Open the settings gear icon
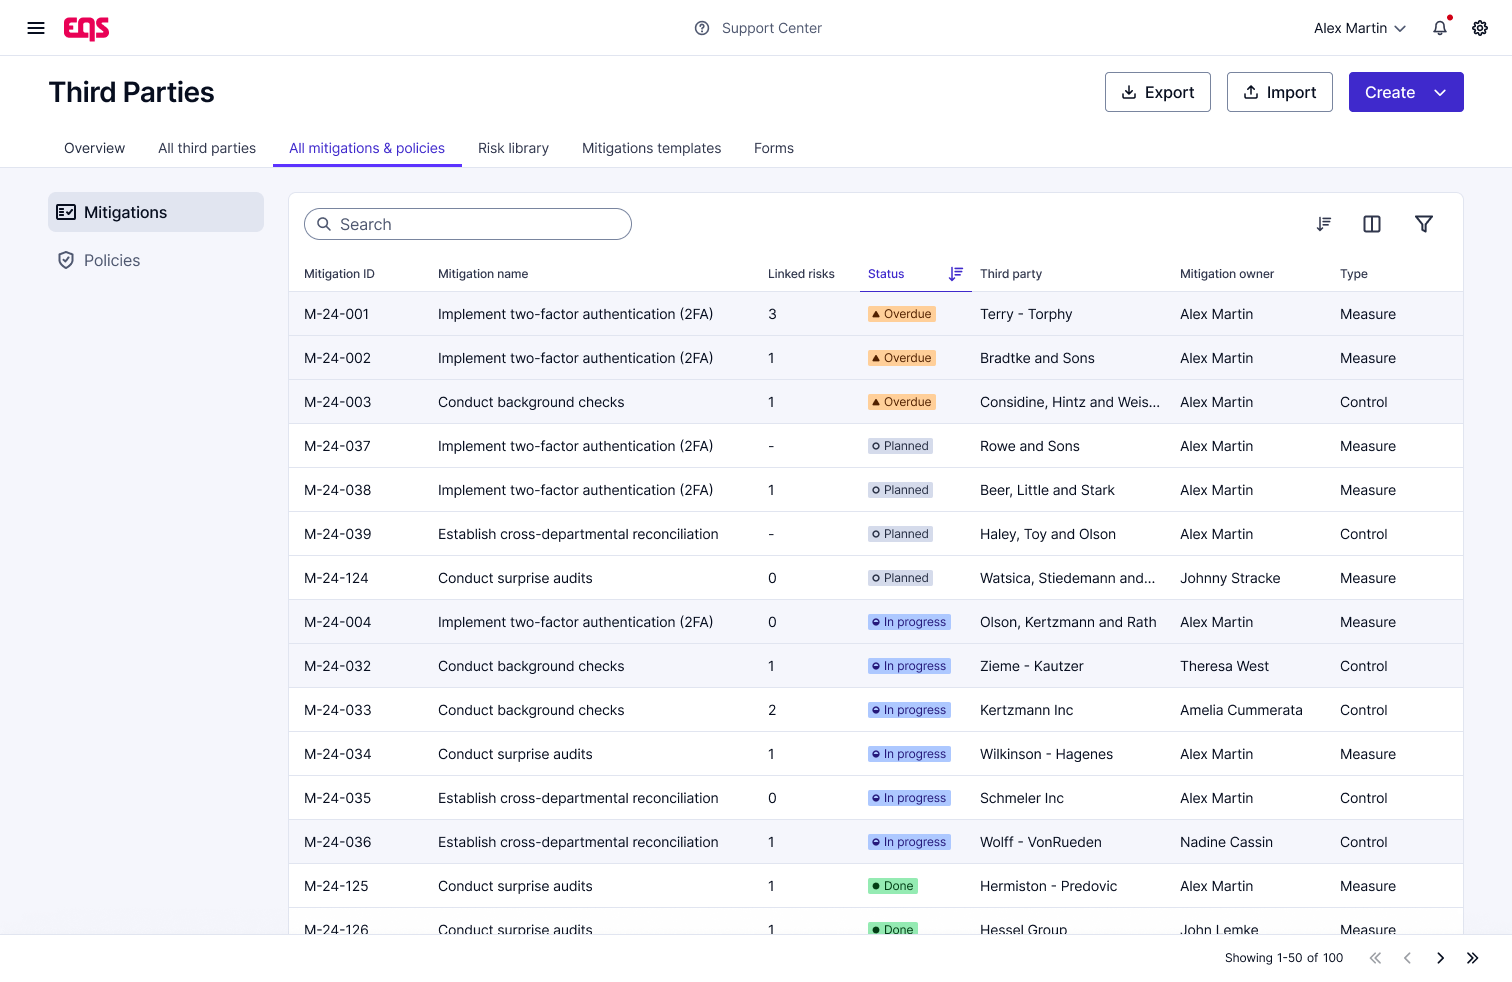 coord(1480,28)
